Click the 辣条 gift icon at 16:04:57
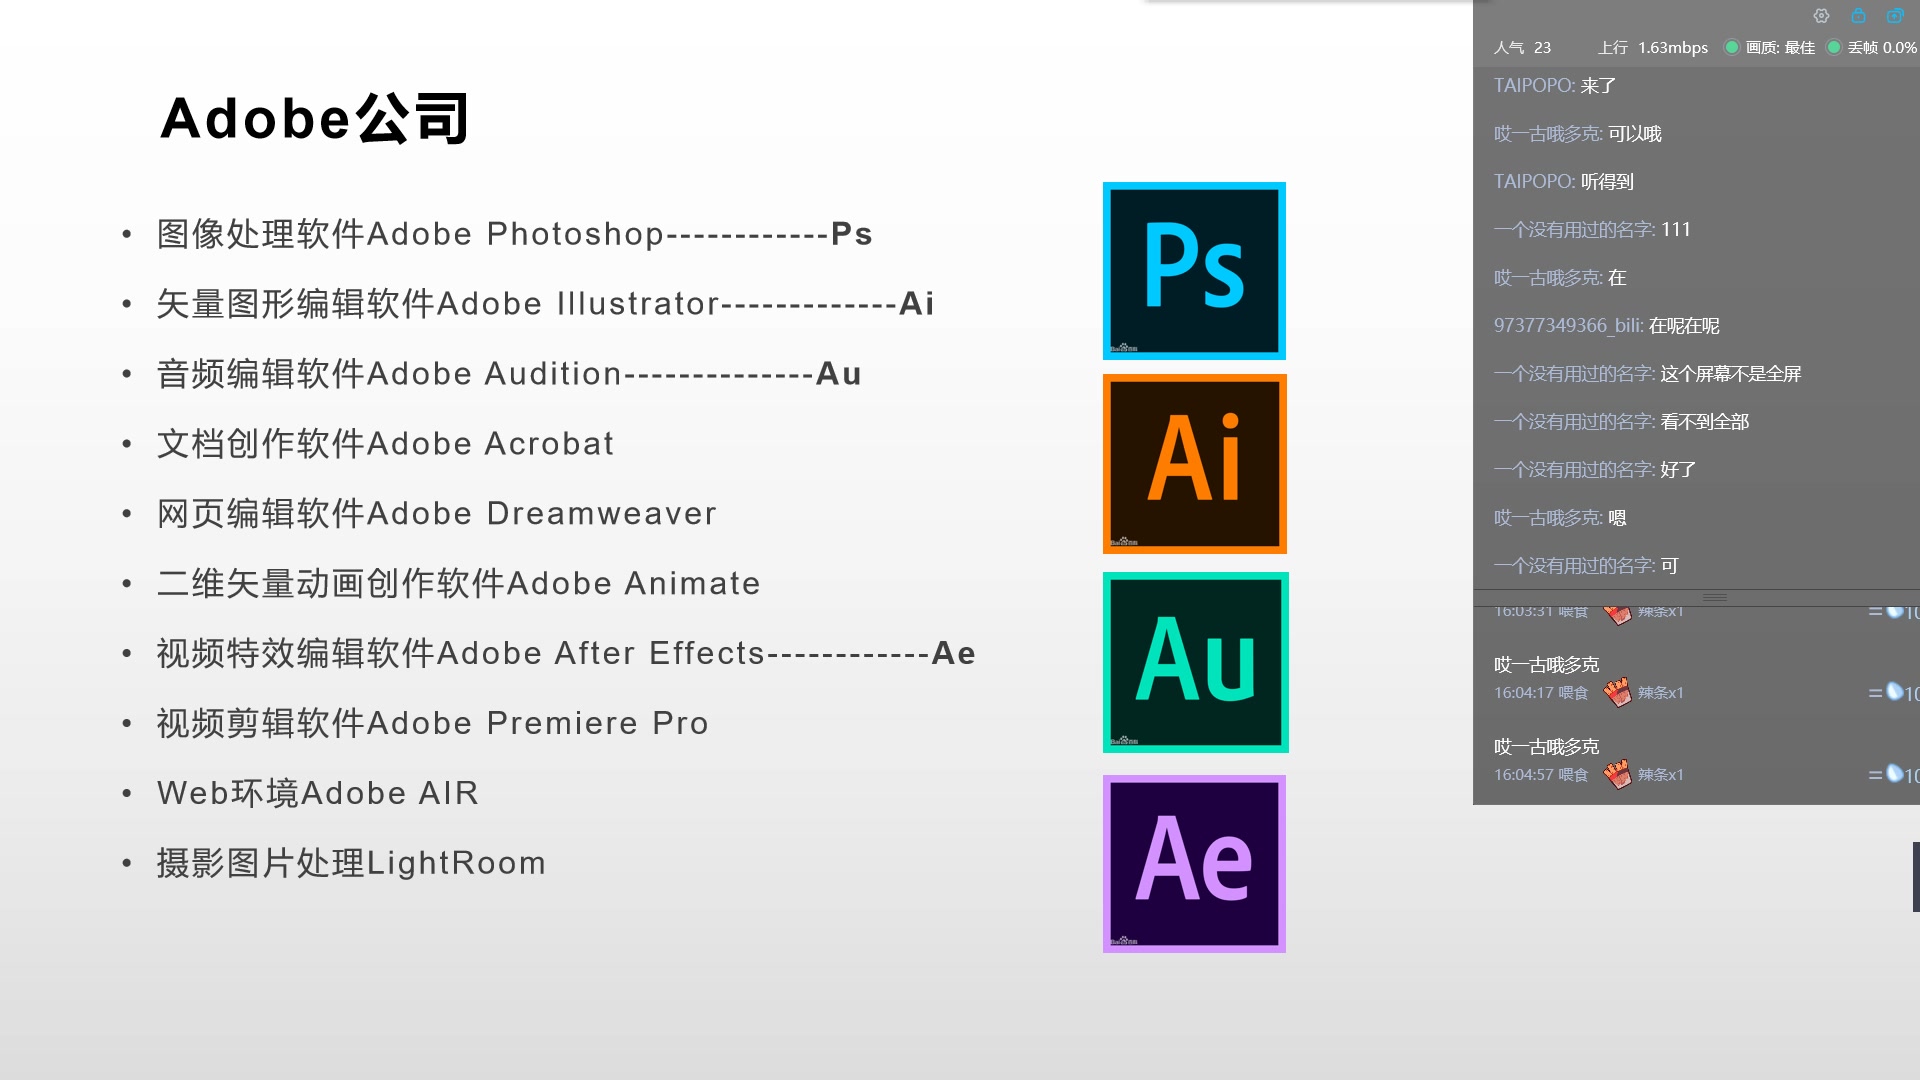The image size is (1920, 1080). 1617,774
